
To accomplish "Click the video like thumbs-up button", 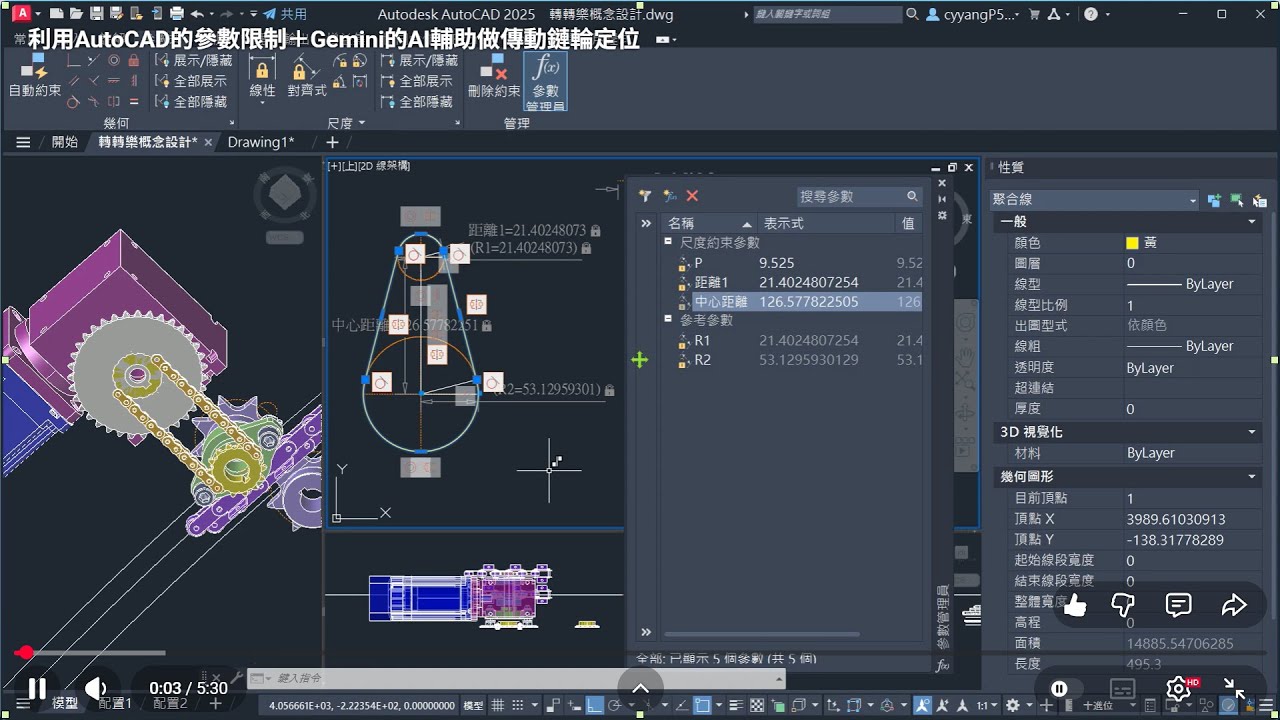I will click(1075, 605).
